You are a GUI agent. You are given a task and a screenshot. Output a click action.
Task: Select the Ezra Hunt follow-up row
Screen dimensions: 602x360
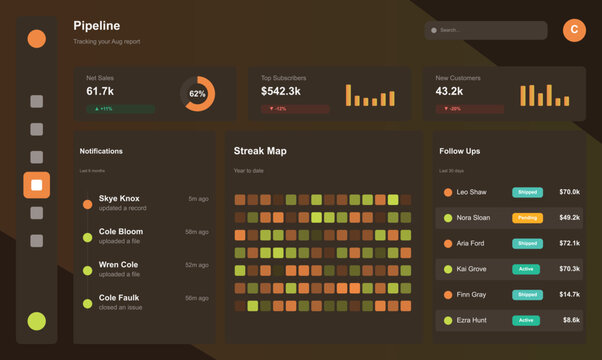pos(509,320)
